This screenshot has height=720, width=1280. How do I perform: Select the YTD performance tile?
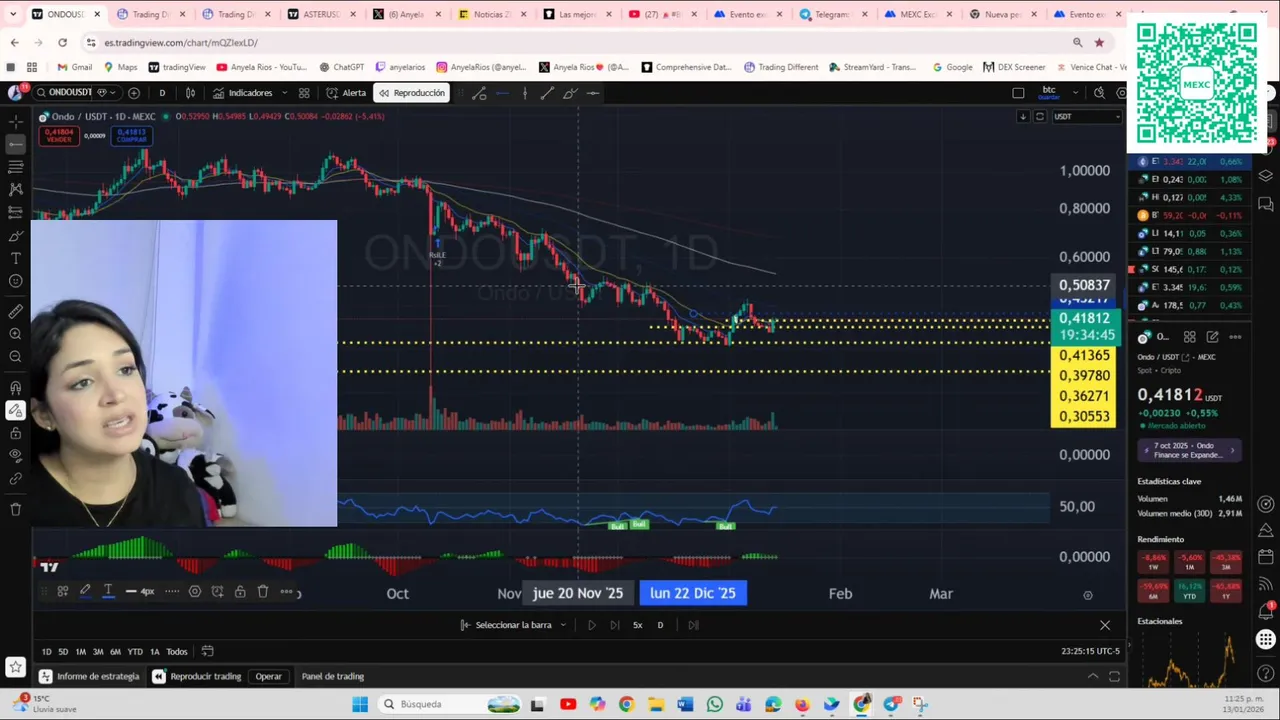(1190, 590)
